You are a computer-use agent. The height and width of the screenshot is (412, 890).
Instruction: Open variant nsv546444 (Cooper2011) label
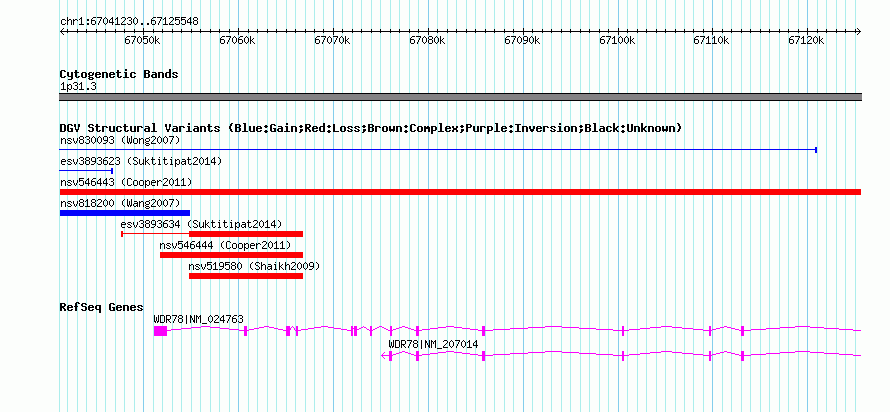coord(225,245)
